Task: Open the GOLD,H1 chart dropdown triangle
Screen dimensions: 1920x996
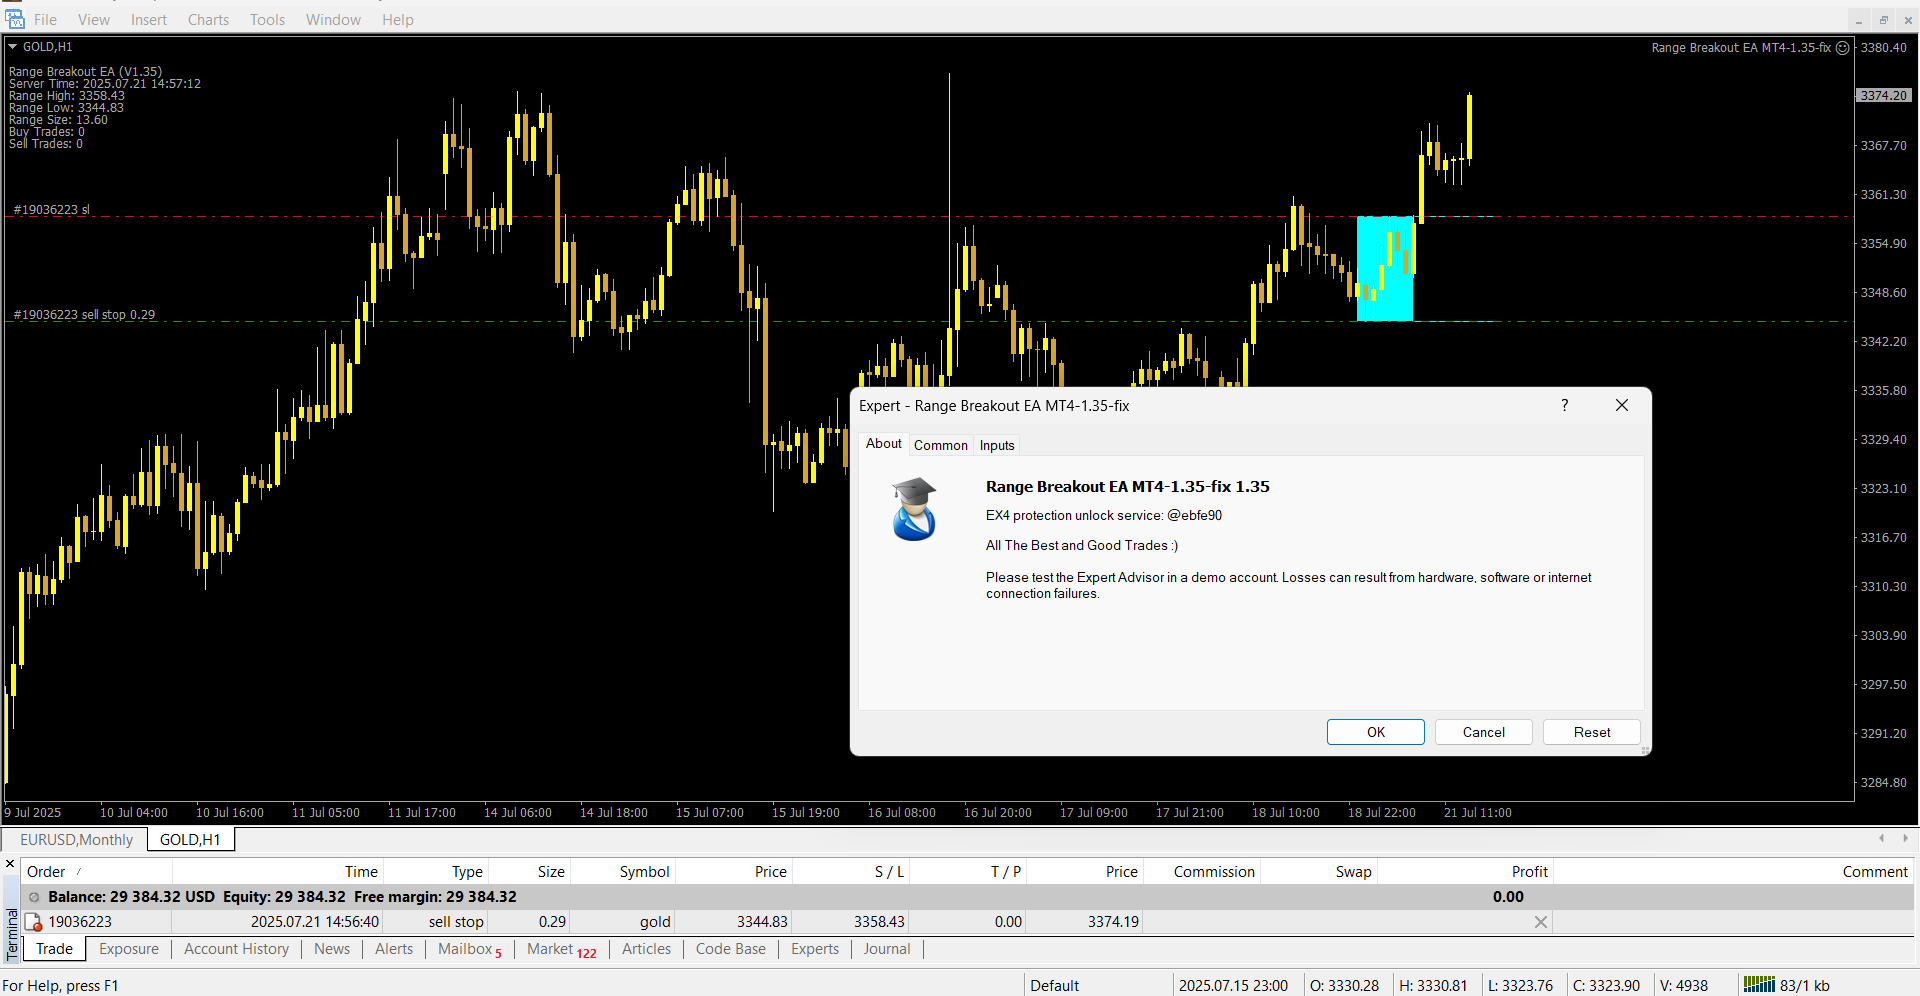Action: [x=13, y=47]
